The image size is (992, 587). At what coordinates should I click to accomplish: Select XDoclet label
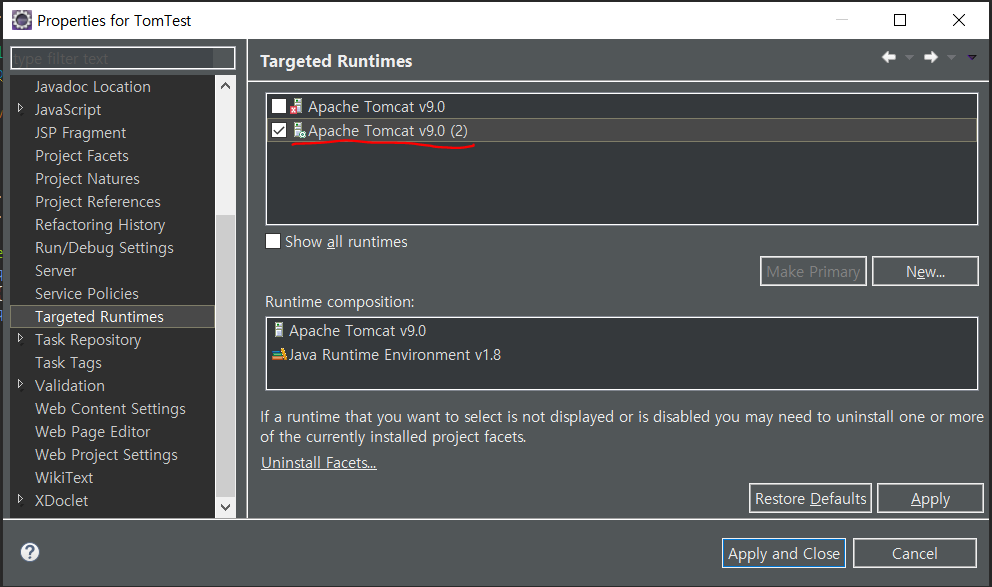(x=61, y=501)
